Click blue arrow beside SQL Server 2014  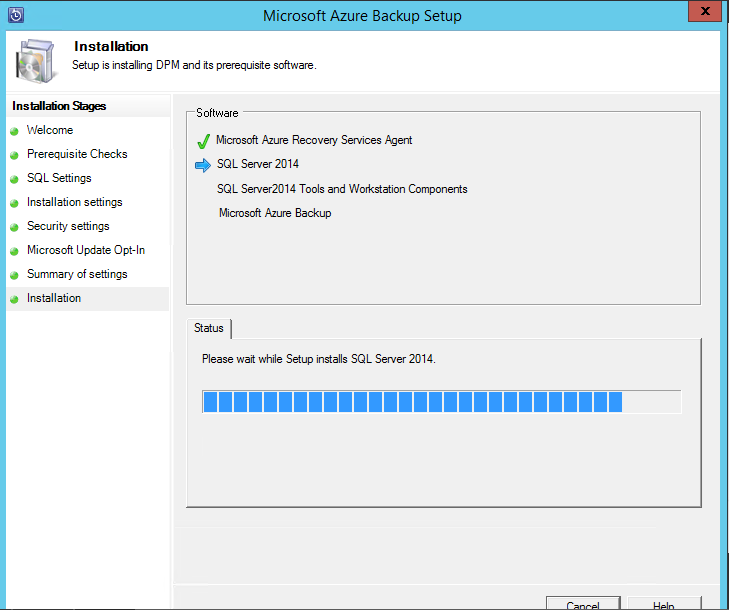pos(203,165)
